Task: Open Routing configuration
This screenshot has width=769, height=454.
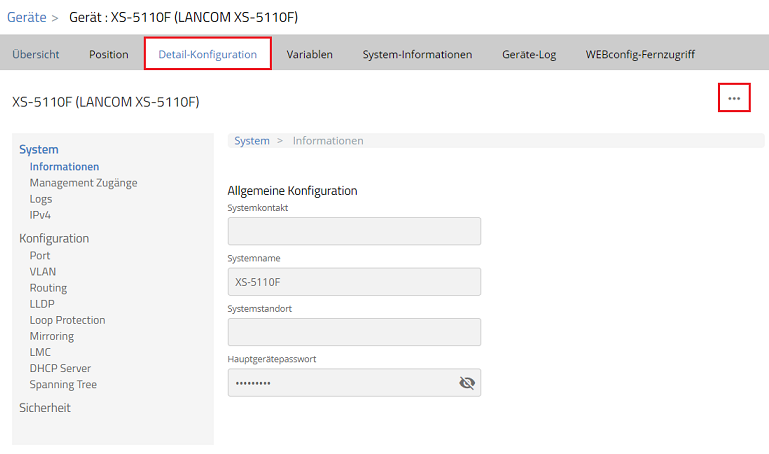Action: tap(48, 288)
